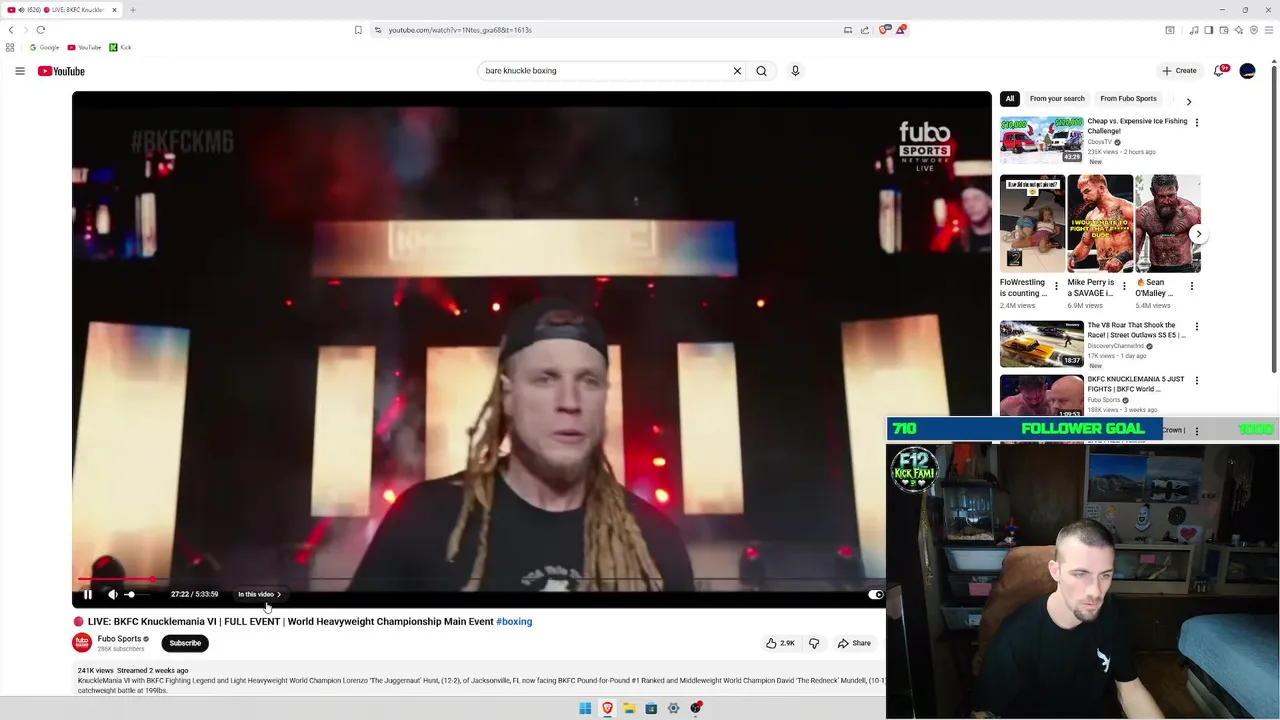1280x720 pixels.
Task: Open the YouTube bookmark in bookmarks bar
Action: click(84, 47)
